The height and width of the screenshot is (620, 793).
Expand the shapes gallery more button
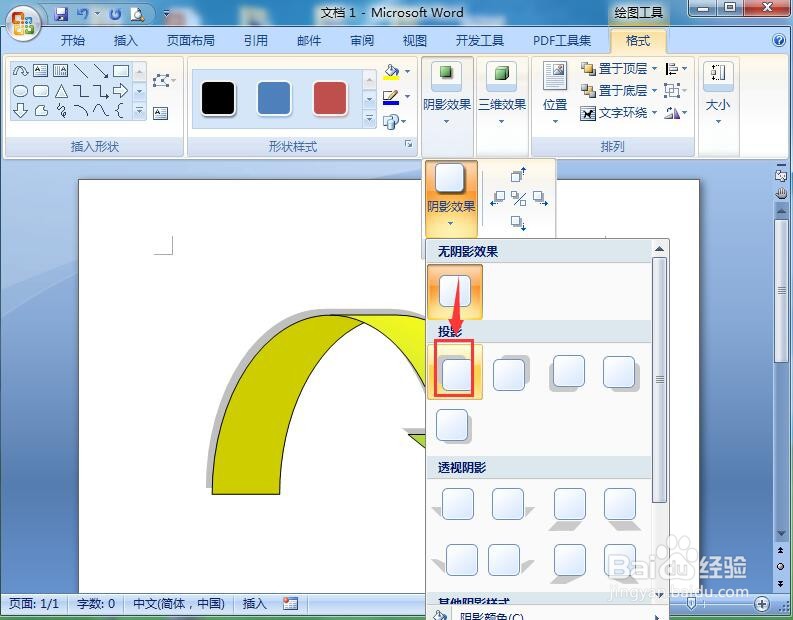tap(140, 111)
